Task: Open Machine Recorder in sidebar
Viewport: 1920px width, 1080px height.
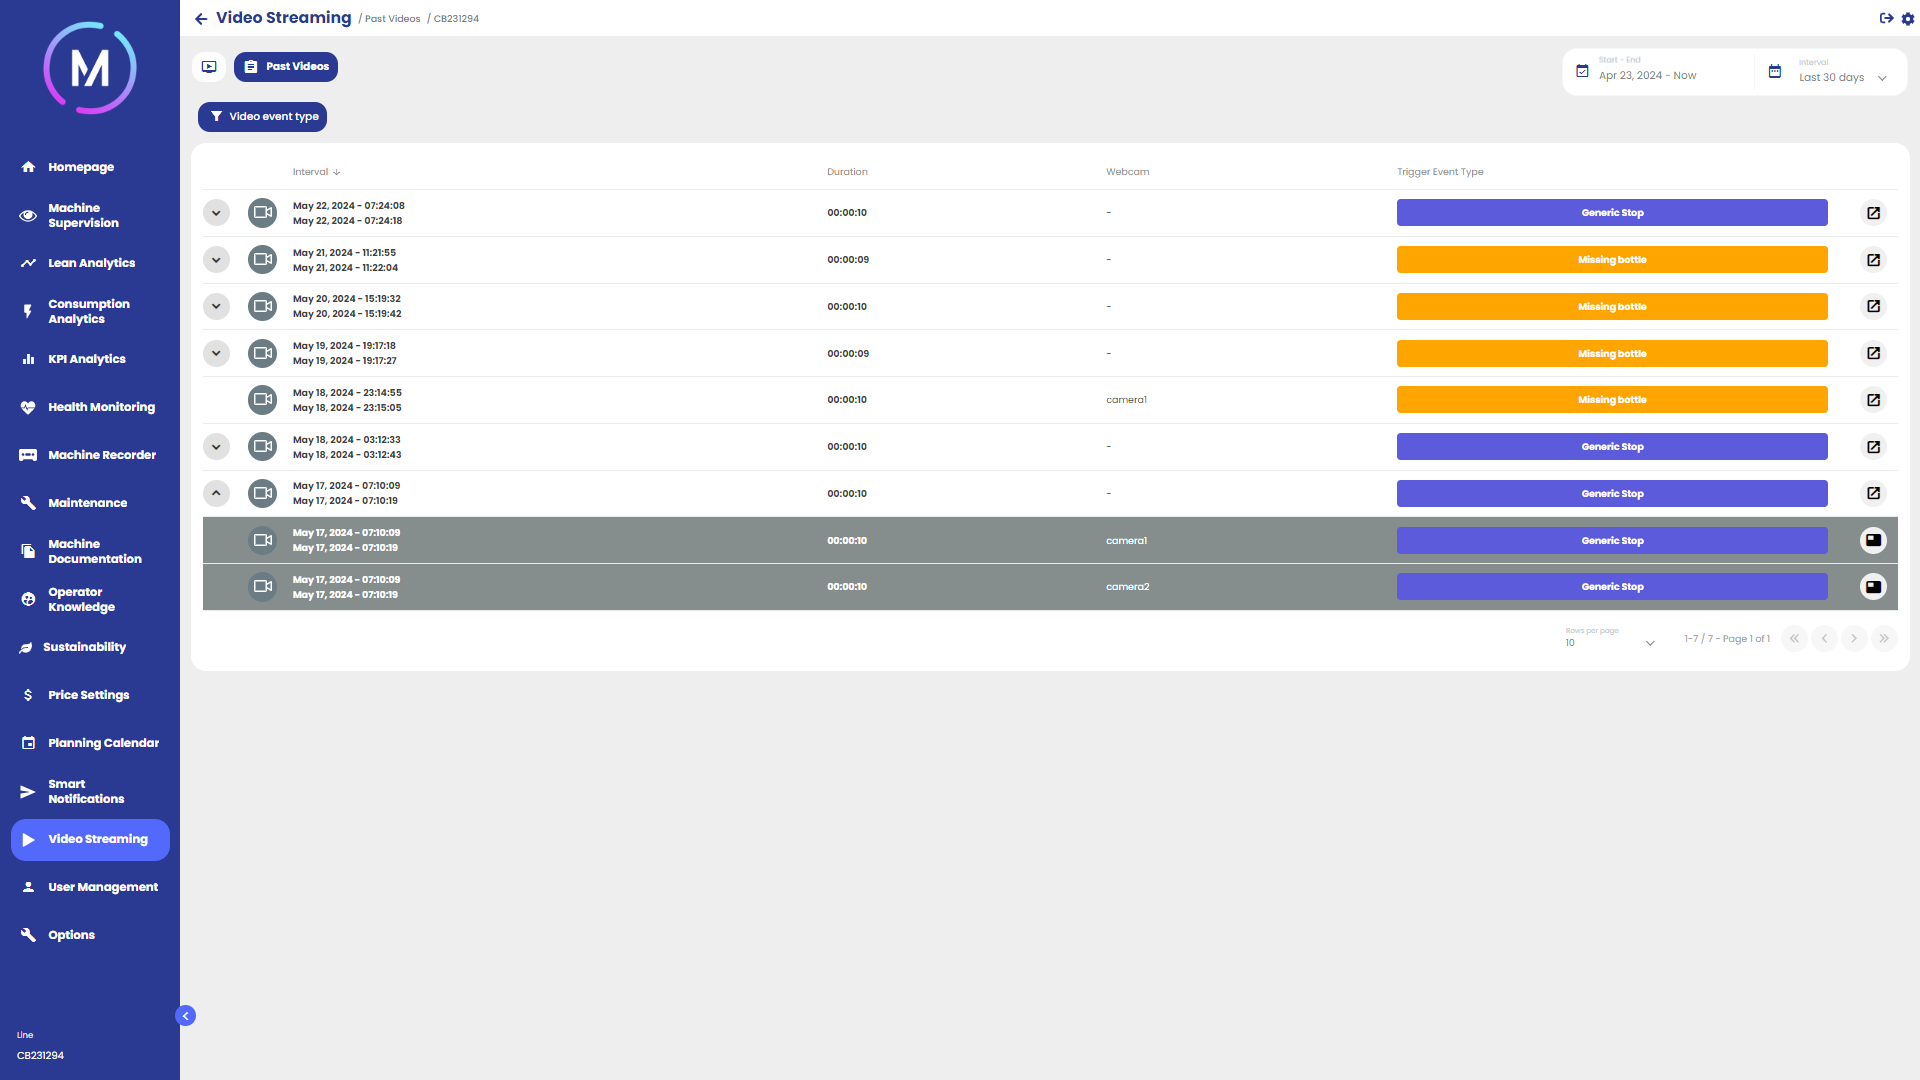Action: [x=101, y=455]
